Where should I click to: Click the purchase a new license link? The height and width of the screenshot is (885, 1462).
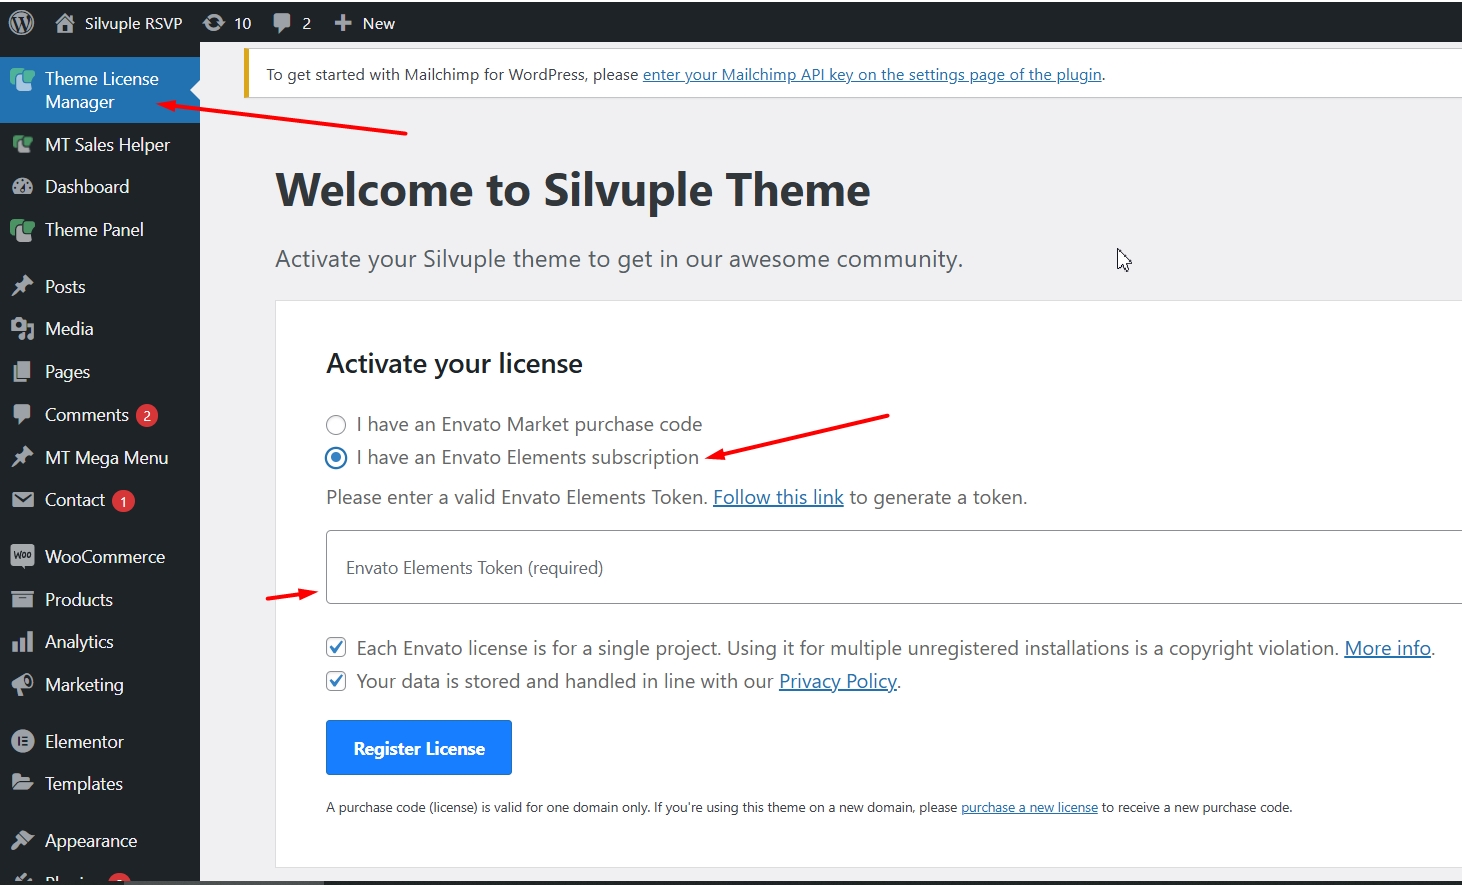(x=1029, y=808)
